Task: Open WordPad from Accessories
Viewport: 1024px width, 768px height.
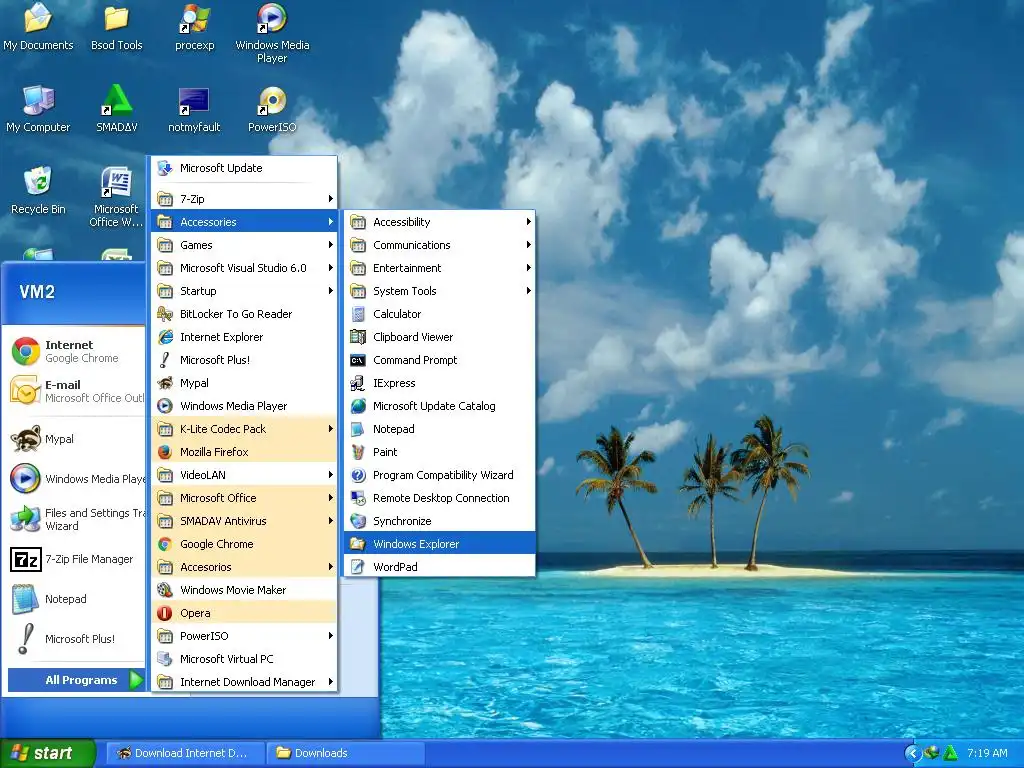Action: [440, 567]
